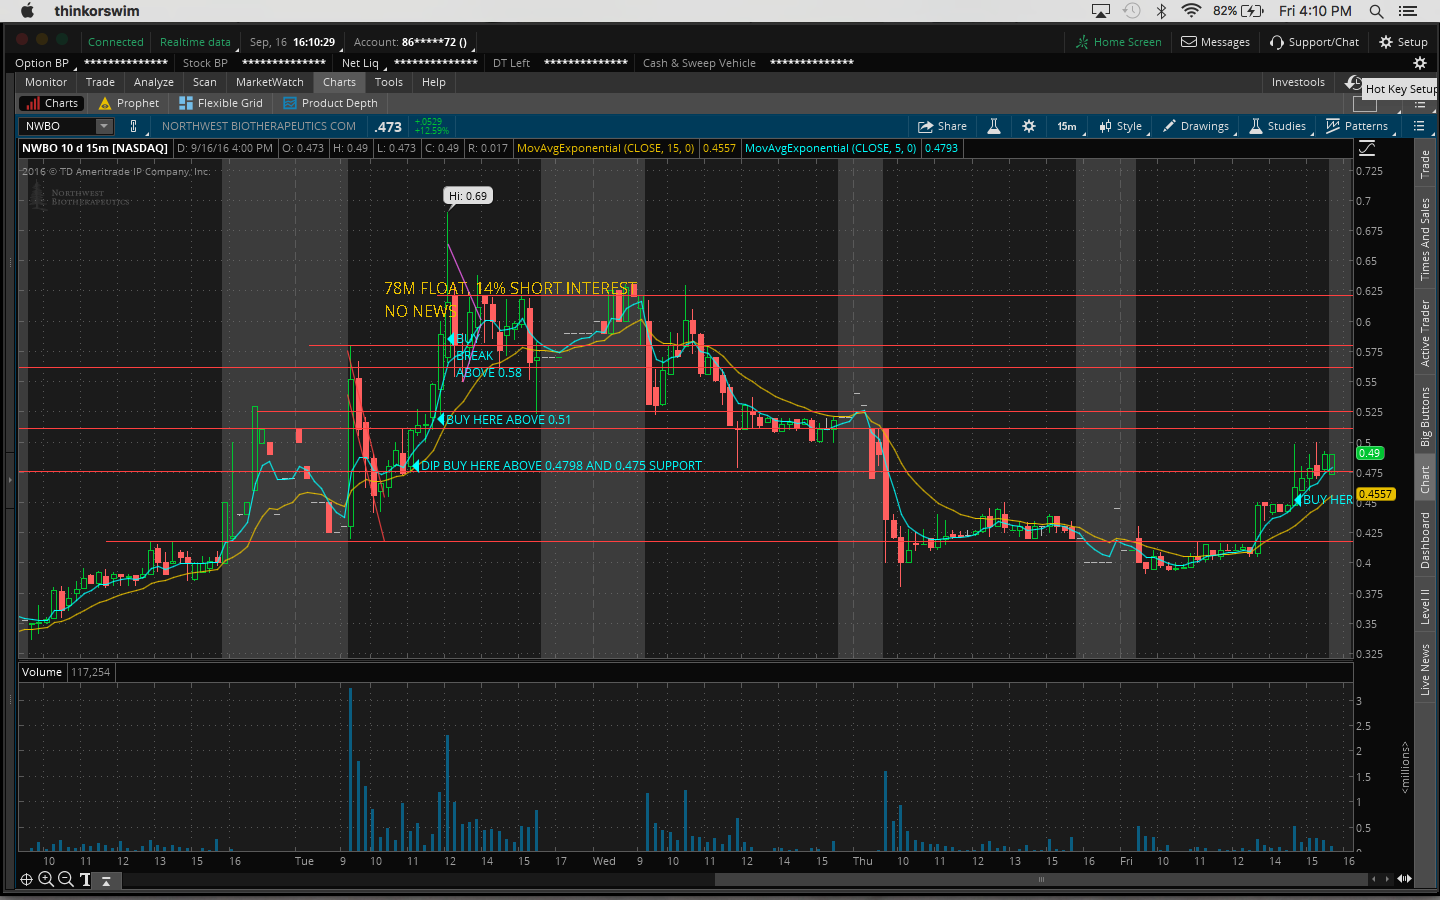Click the chart scroll-to-end arrows icon
Viewport: 1440px width, 900px height.
coord(1404,879)
